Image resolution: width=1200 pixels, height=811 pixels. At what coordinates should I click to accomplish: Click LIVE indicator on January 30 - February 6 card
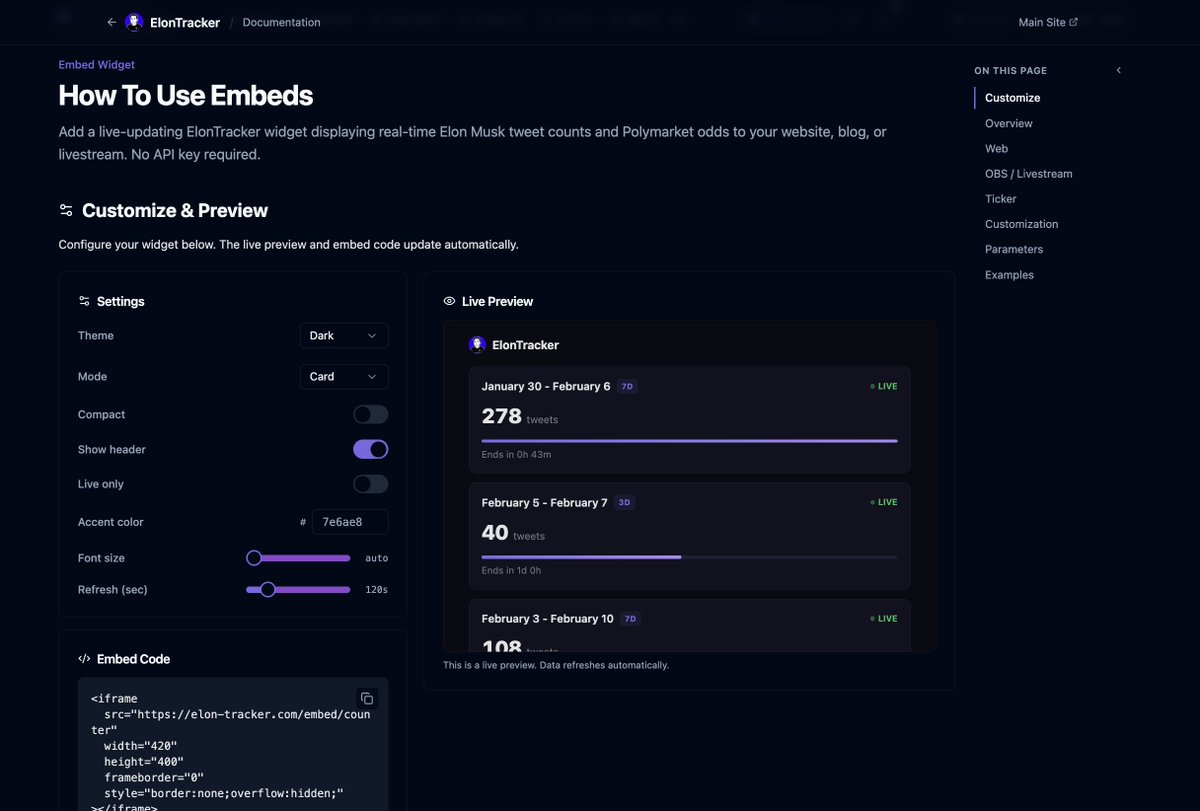884,386
